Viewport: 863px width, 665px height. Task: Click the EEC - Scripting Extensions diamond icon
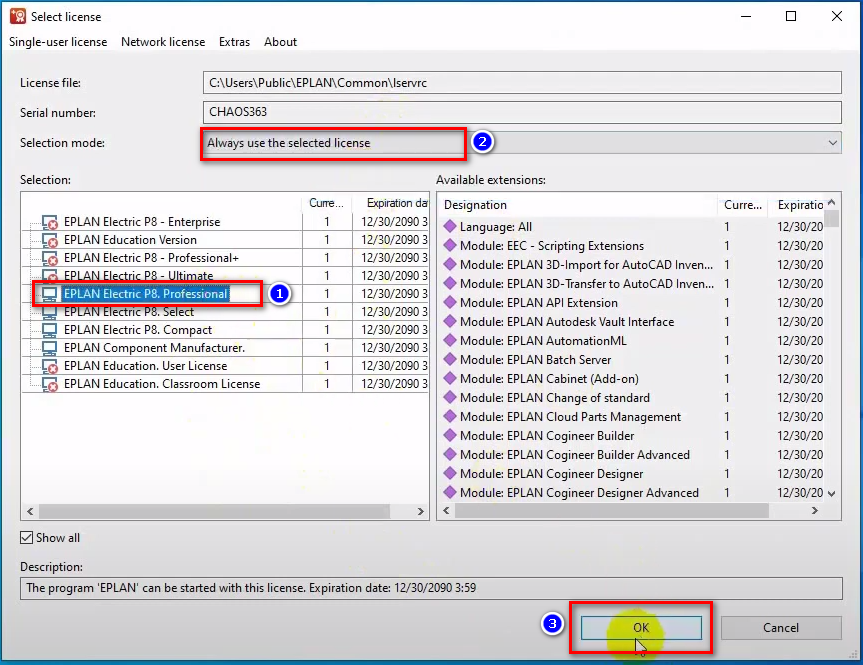[x=450, y=246]
